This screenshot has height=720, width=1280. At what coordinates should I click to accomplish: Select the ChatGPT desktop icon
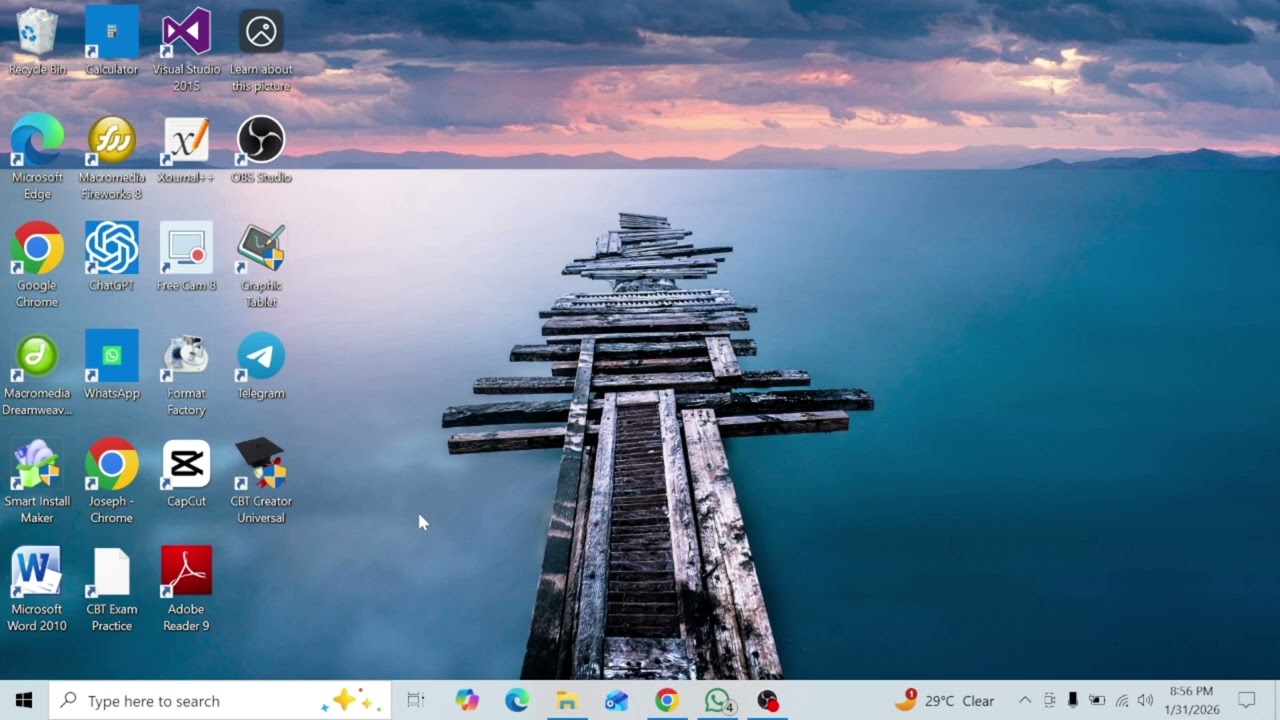point(112,258)
